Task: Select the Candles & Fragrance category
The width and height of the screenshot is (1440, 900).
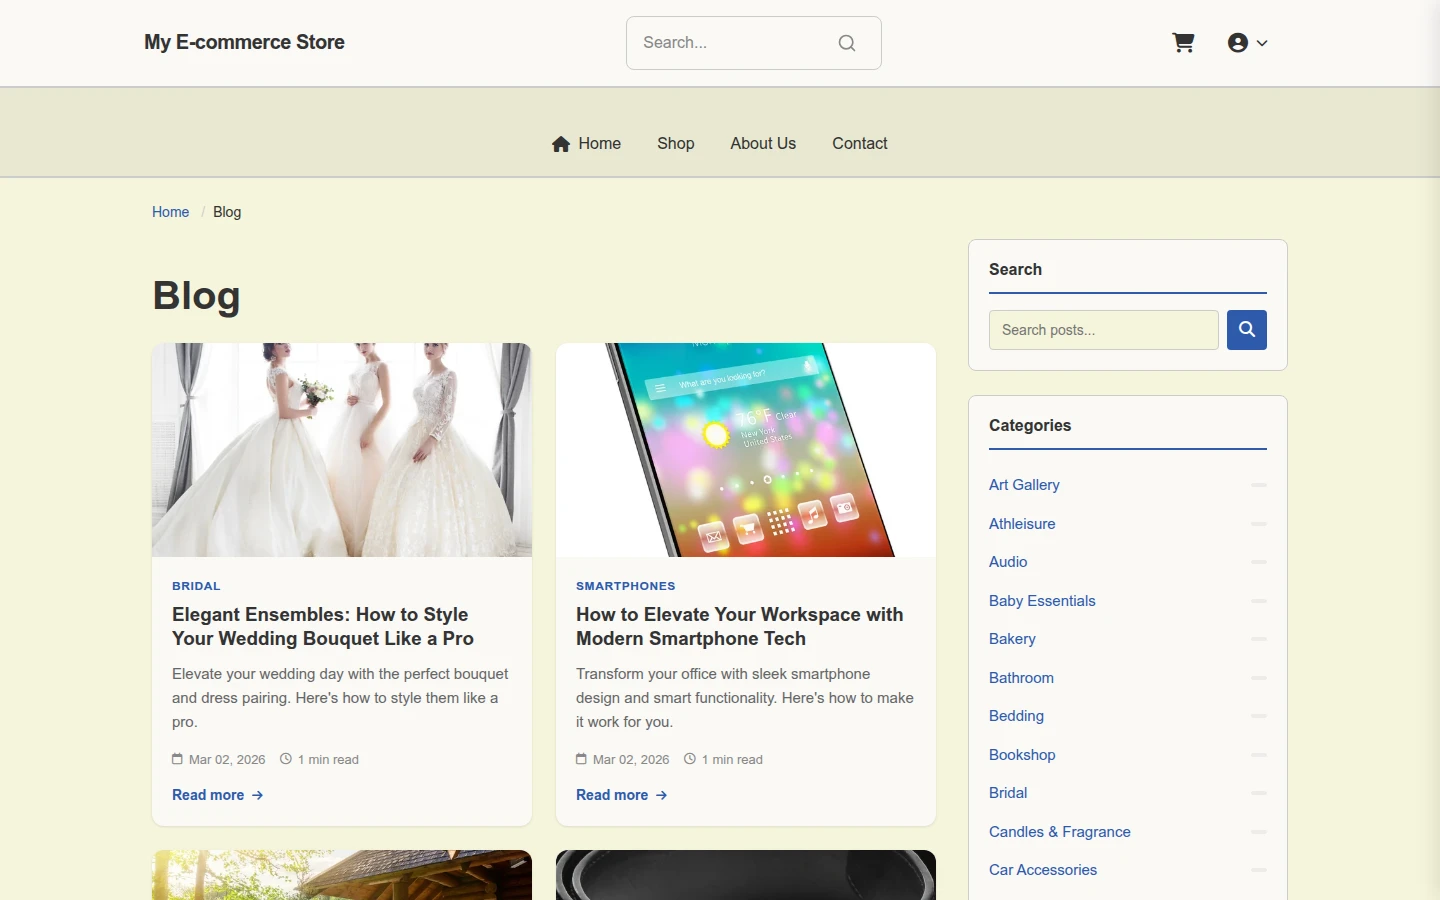Action: click(1060, 832)
